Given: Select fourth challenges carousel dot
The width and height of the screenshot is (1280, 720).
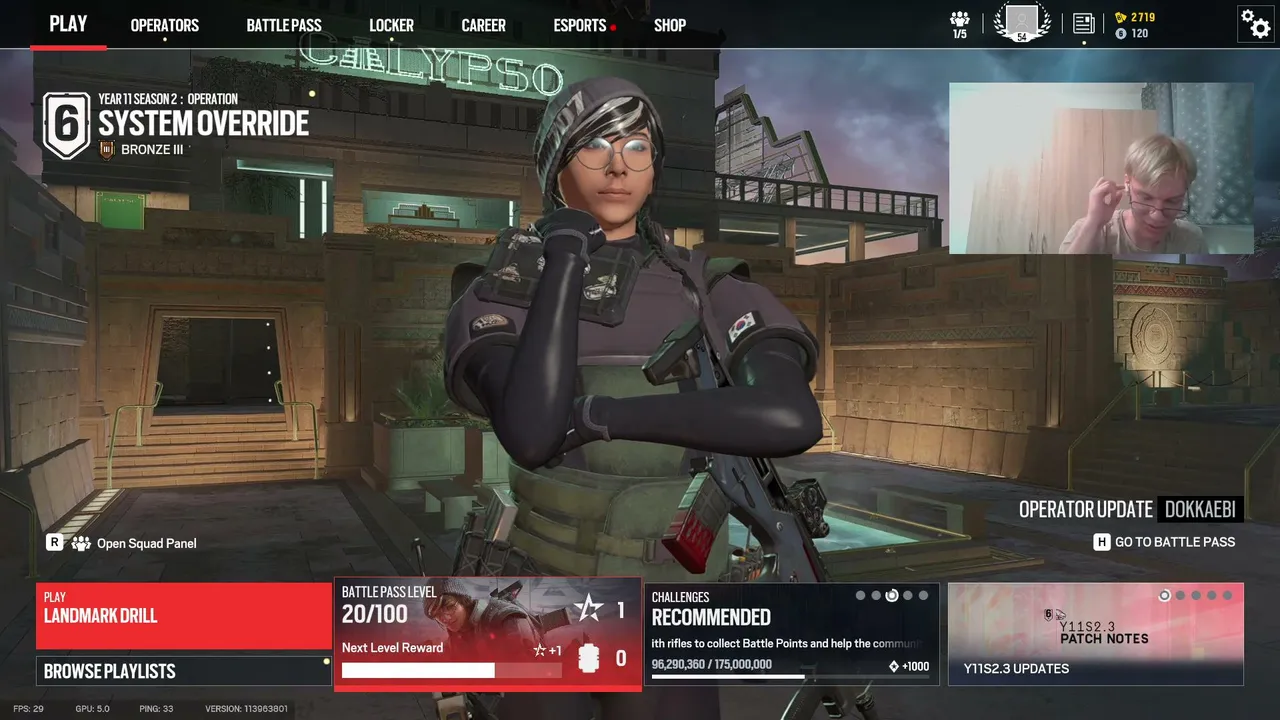Looking at the screenshot, I should pos(908,596).
